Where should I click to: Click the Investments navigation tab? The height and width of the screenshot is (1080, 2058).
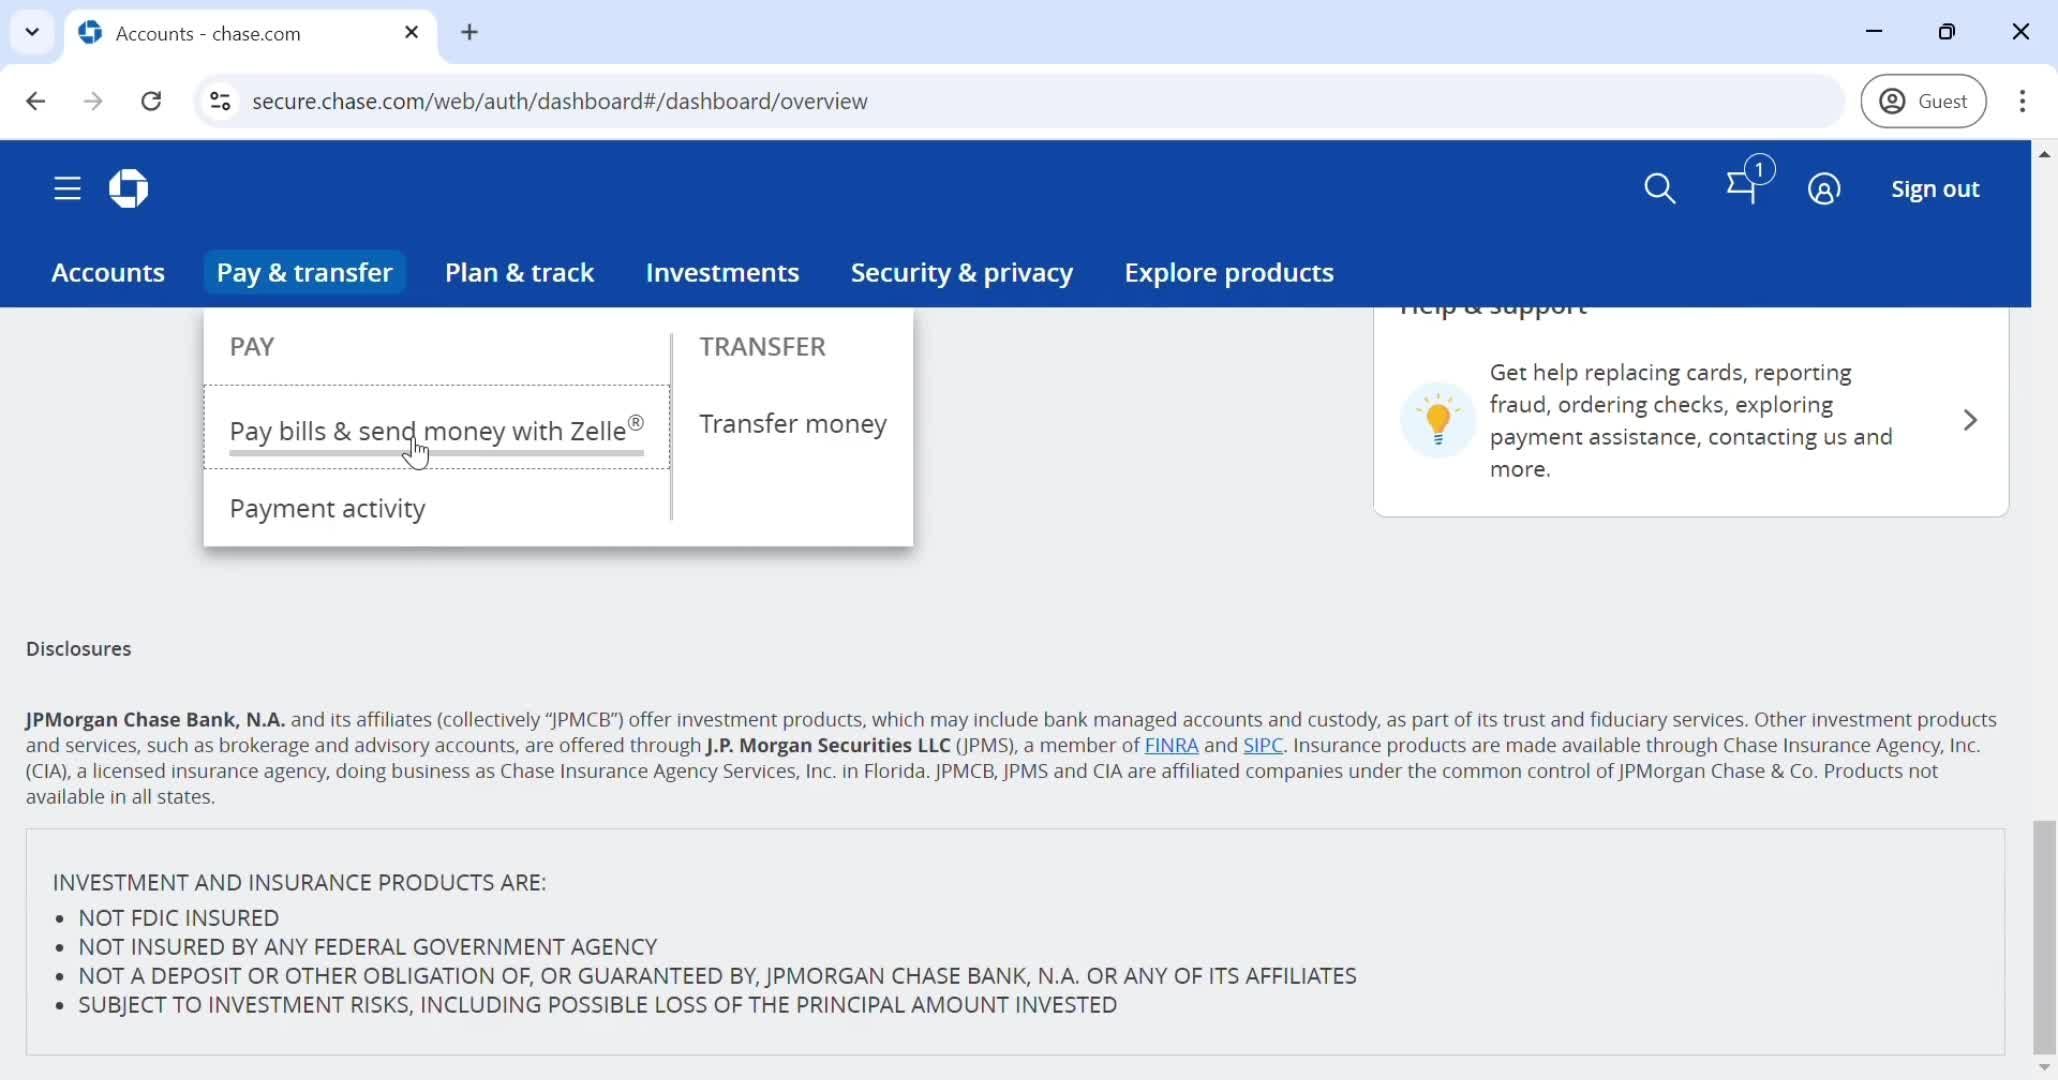pos(723,272)
